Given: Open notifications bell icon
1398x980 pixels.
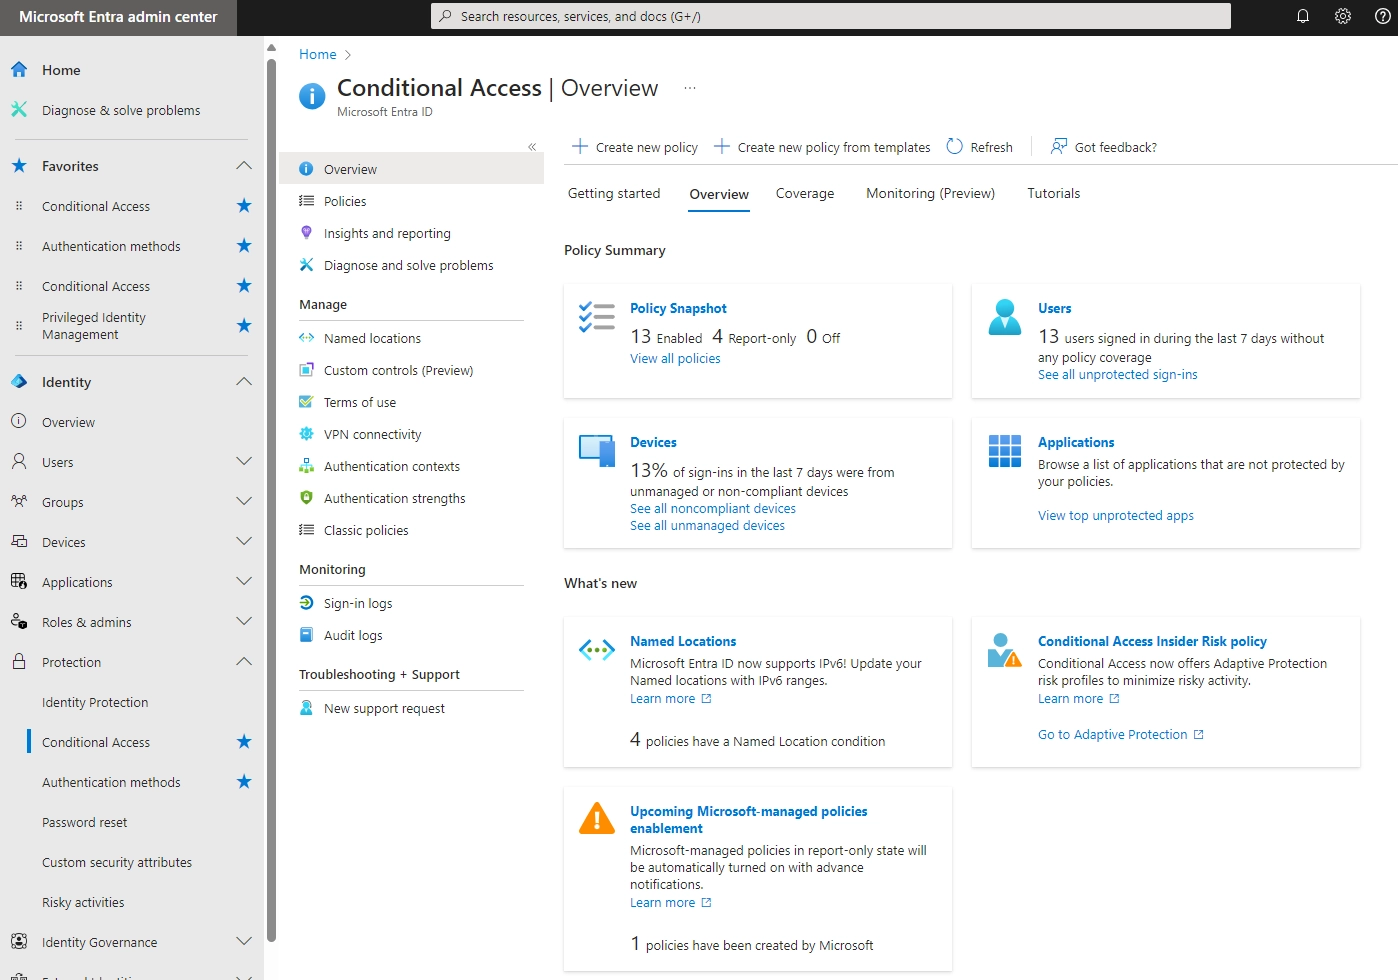Looking at the screenshot, I should (x=1303, y=16).
